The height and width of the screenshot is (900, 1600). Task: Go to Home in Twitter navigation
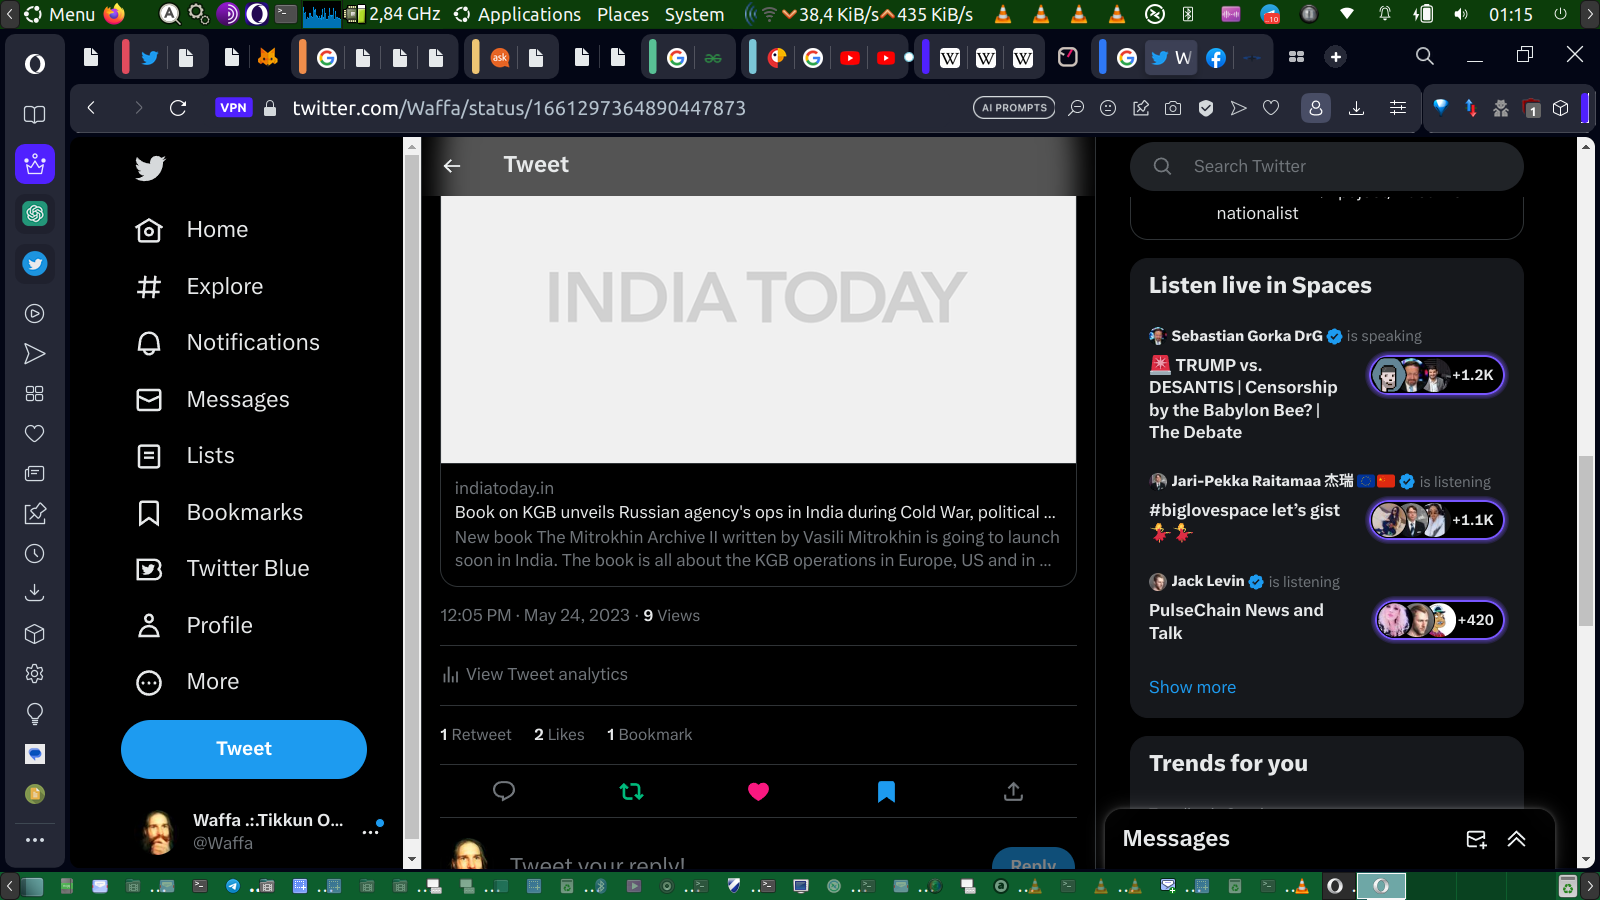[x=192, y=230]
